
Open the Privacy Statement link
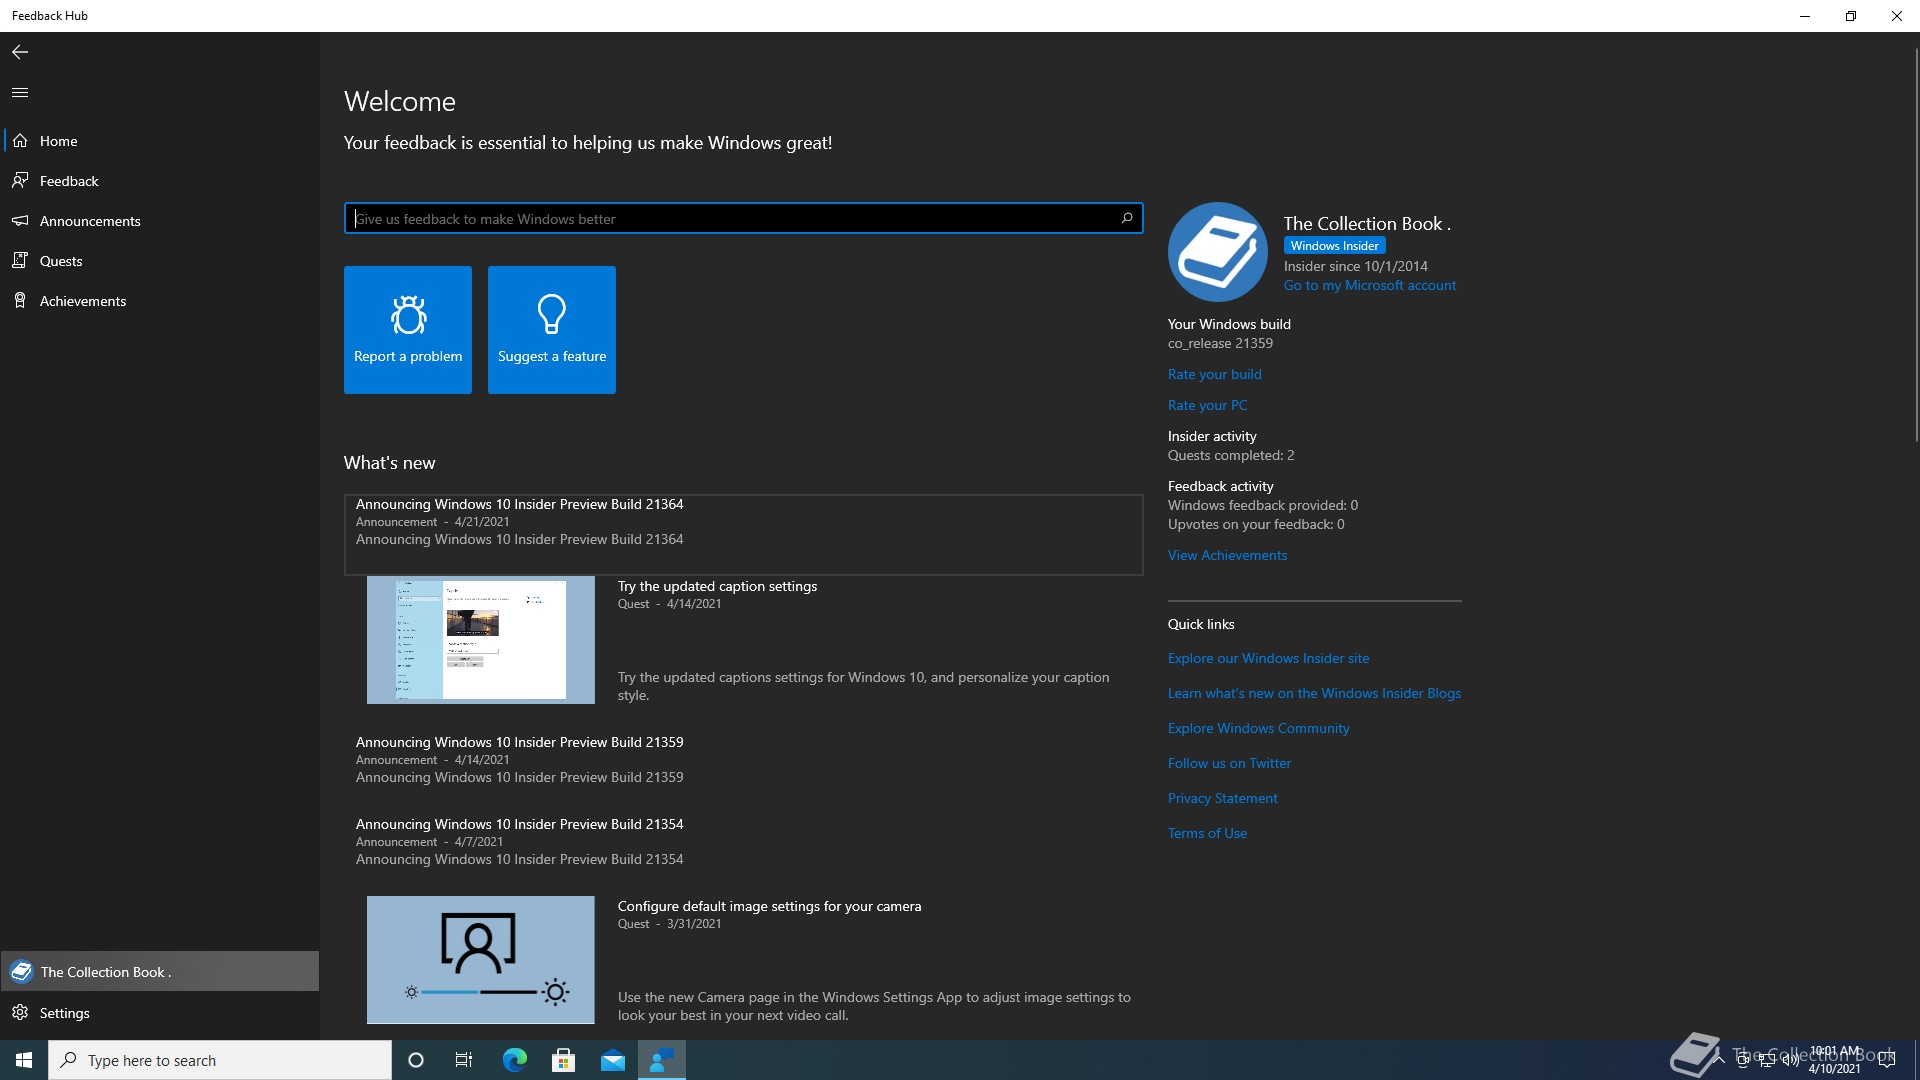click(1222, 798)
